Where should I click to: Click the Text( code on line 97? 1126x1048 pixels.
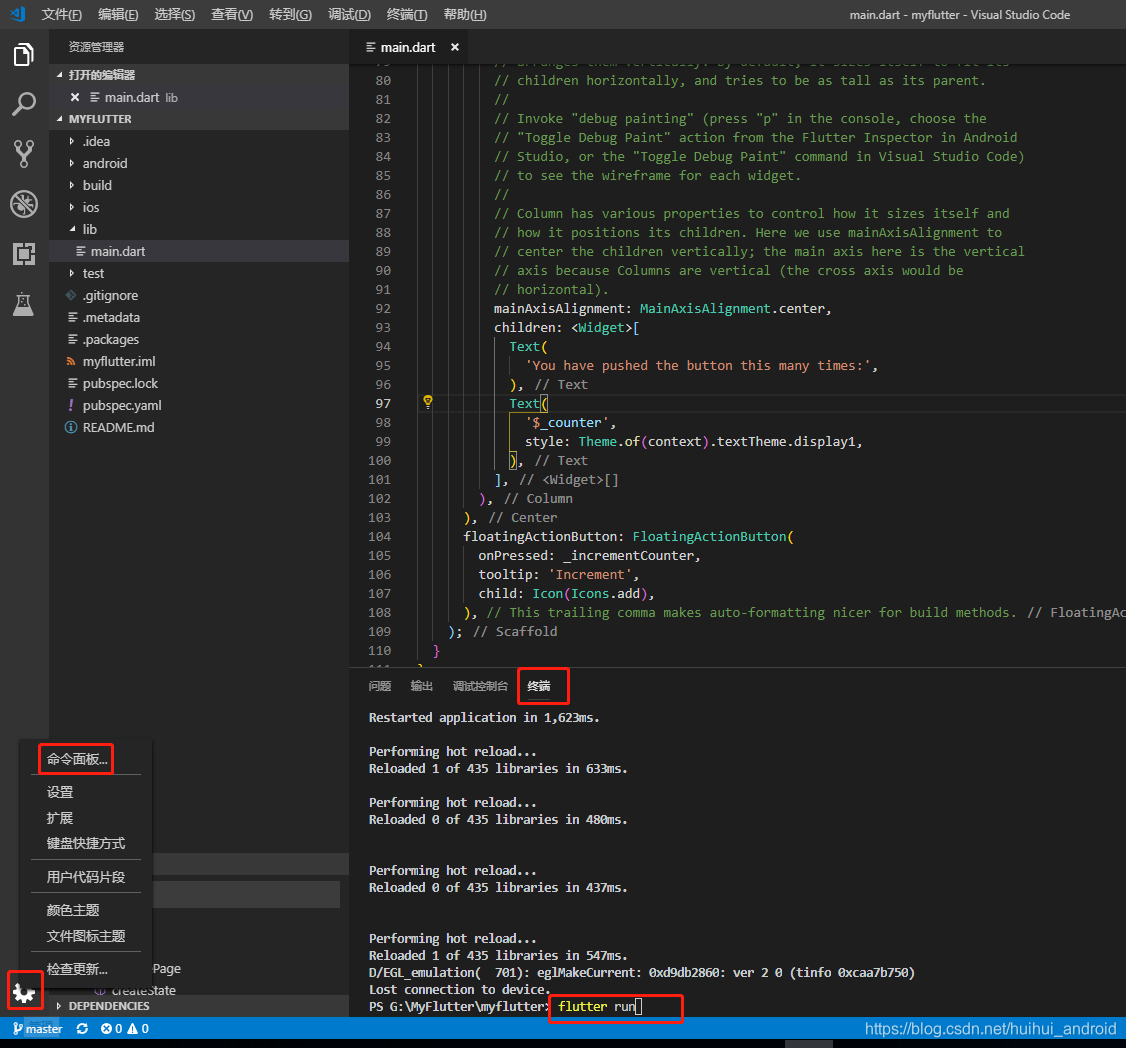(x=529, y=404)
